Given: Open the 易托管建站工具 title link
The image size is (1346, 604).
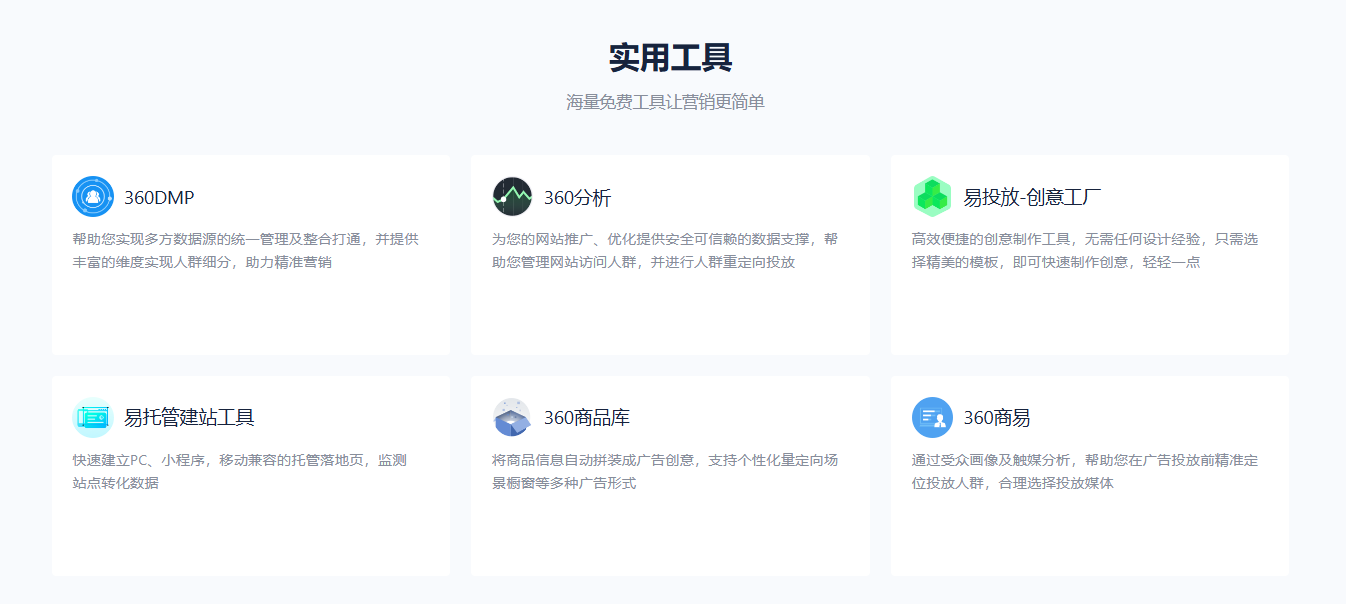Looking at the screenshot, I should 189,418.
